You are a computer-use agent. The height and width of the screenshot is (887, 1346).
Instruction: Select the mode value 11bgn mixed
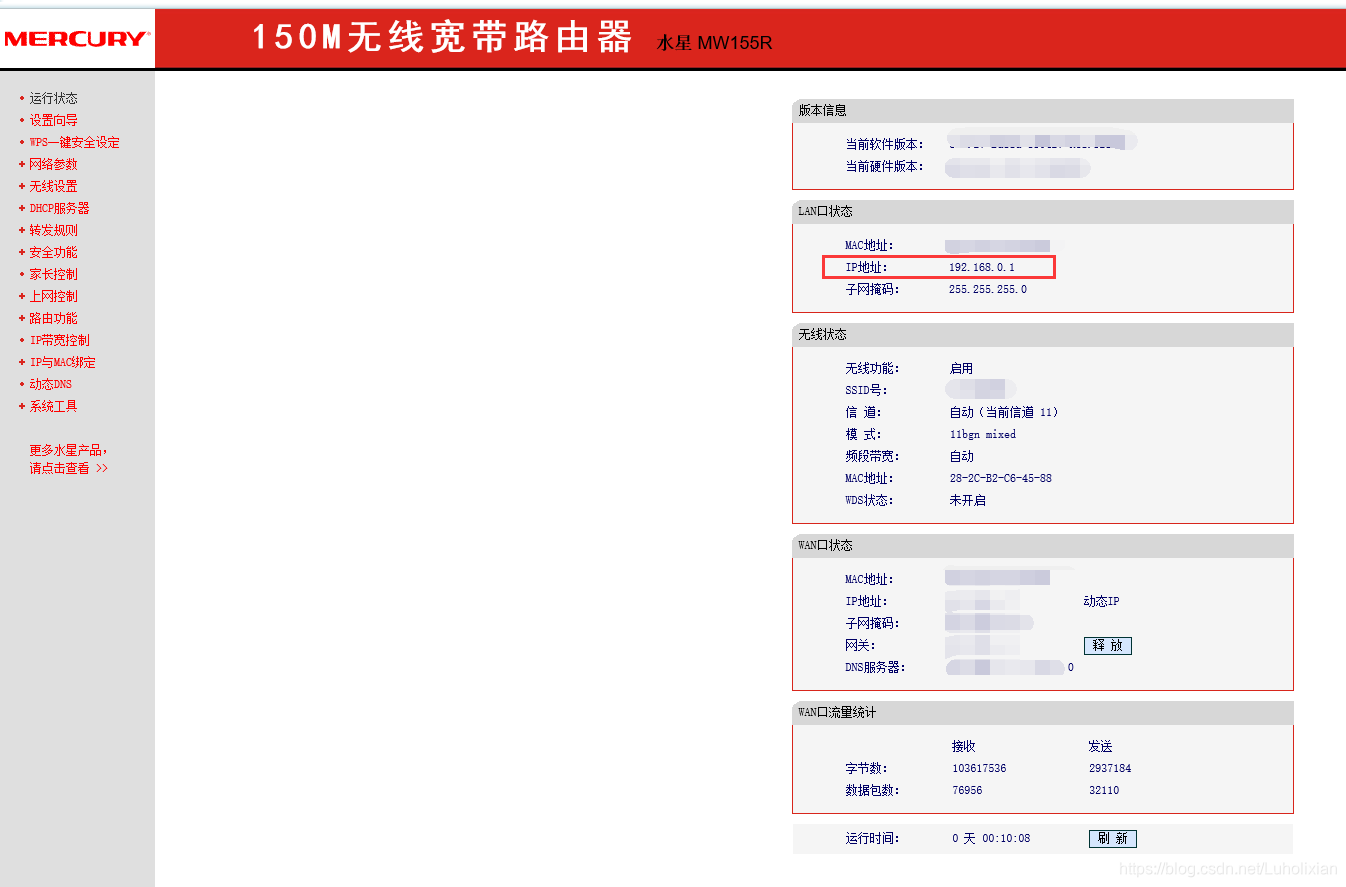tap(982, 434)
